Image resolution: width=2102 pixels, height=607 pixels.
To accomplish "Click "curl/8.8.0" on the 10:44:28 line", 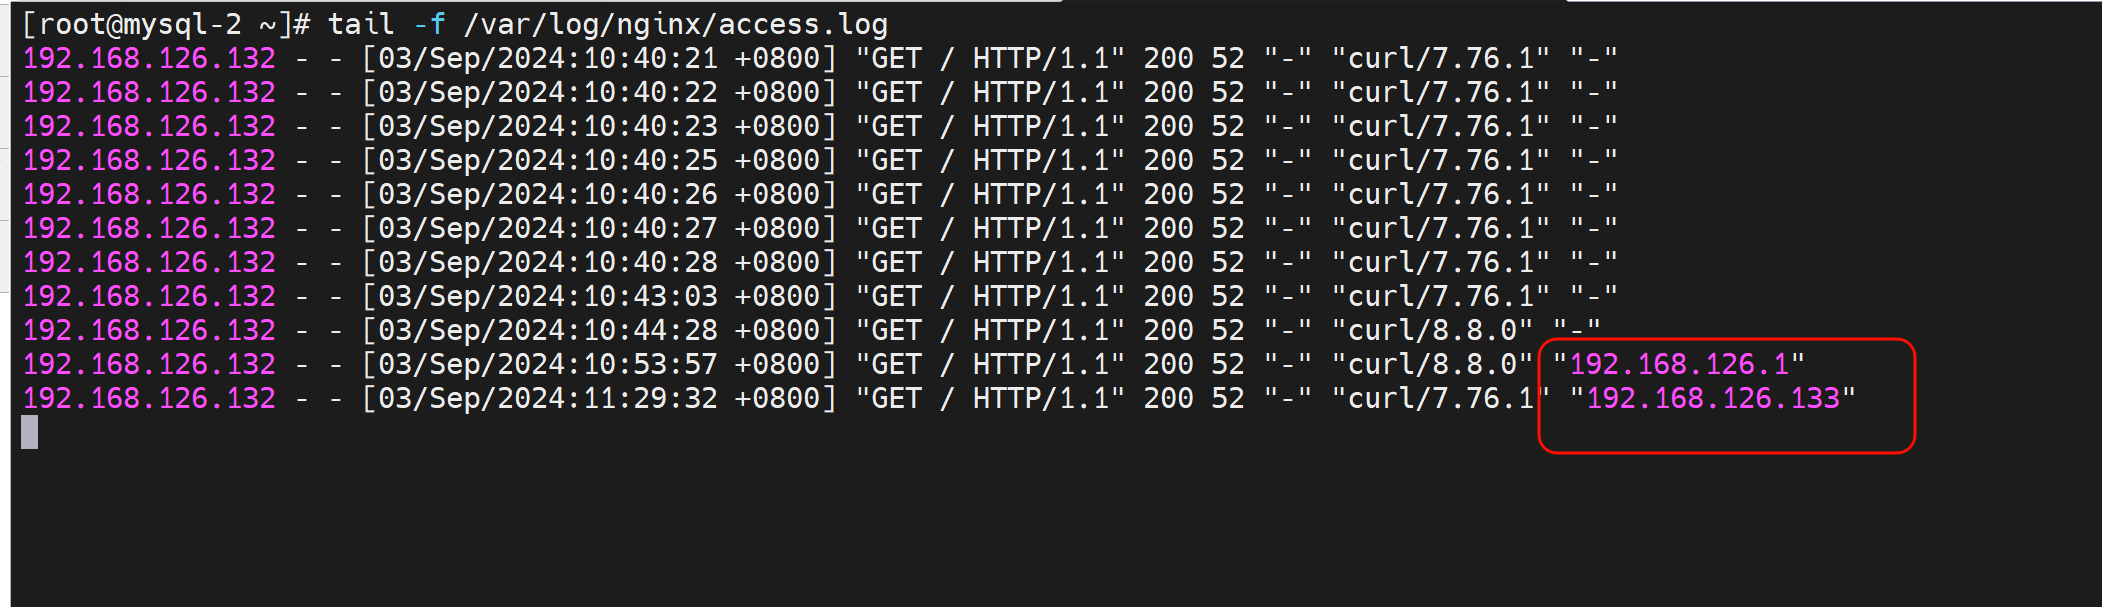I will (1432, 331).
